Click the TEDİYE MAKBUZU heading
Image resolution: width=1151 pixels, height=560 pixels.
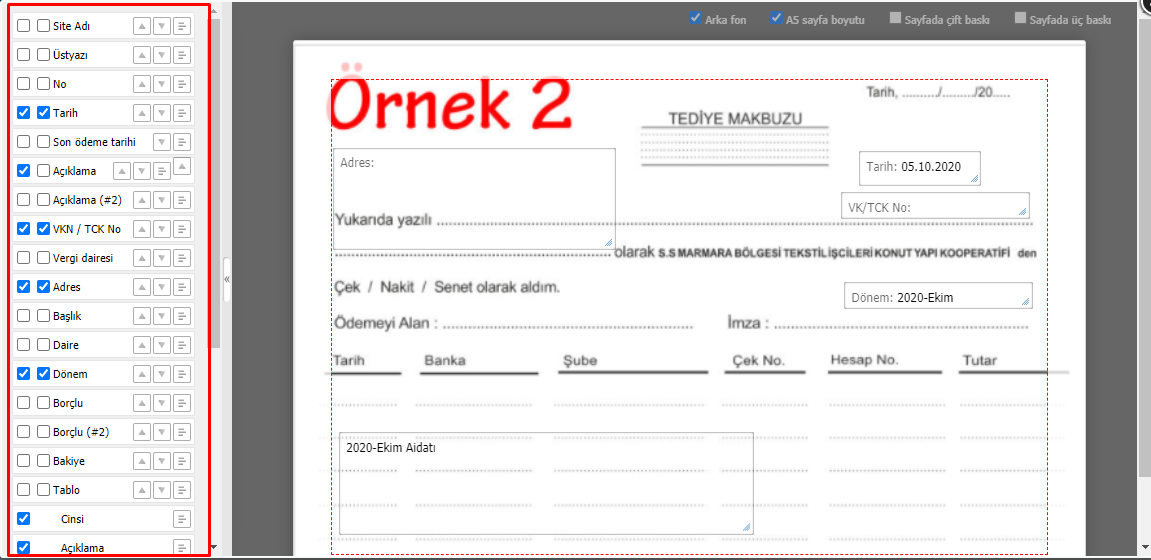pyautogui.click(x=735, y=119)
